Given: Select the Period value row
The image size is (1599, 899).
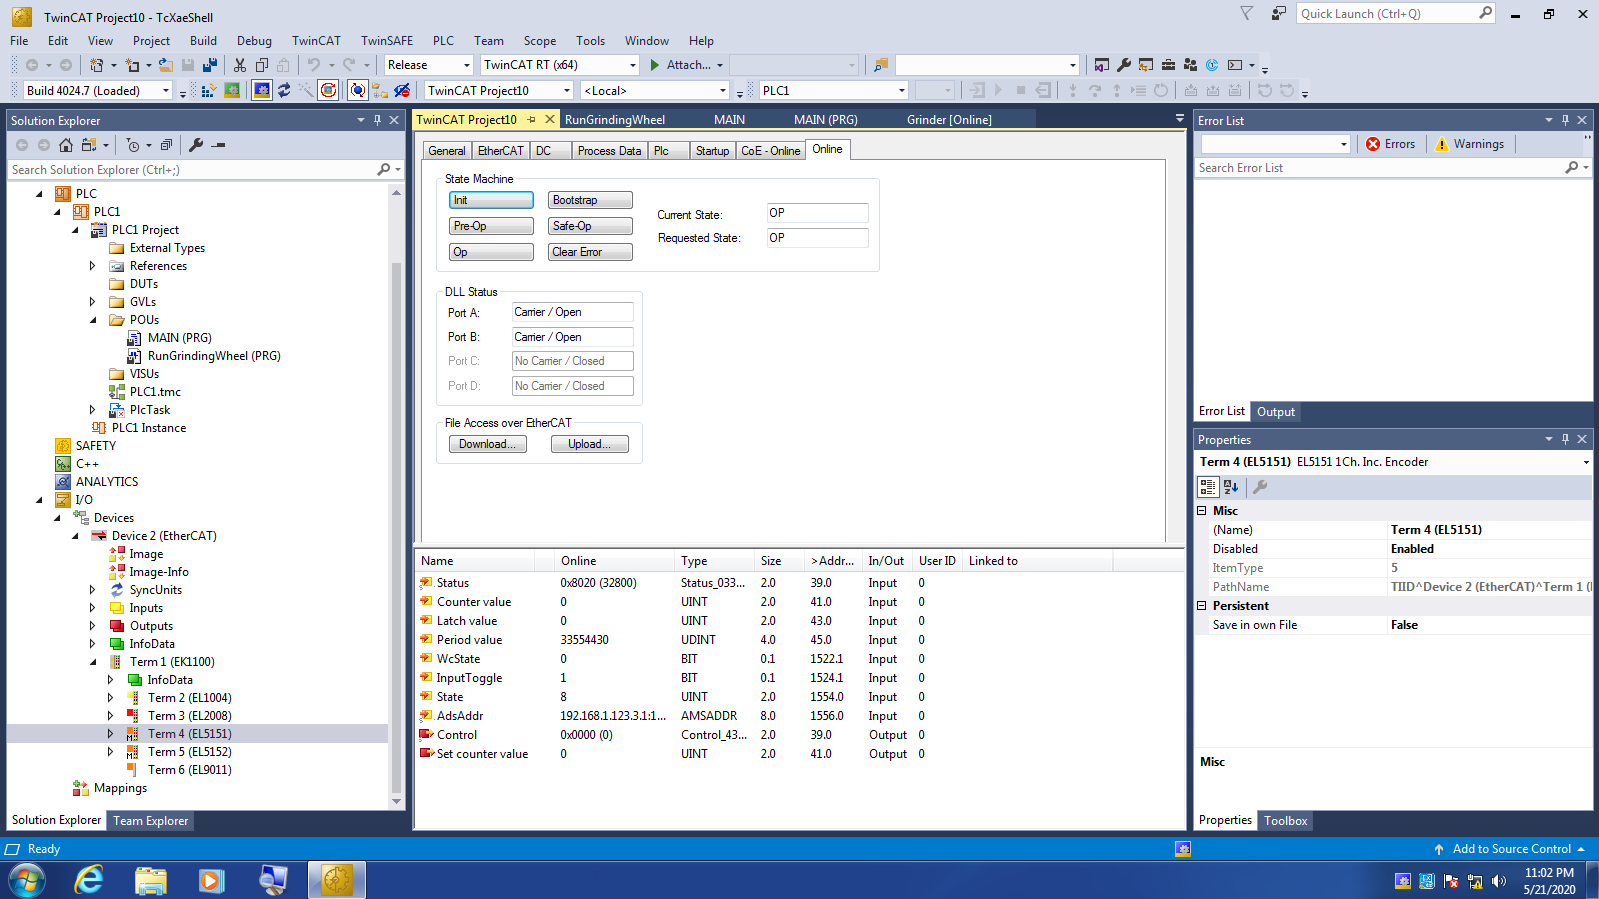Looking at the screenshot, I should click(x=799, y=640).
